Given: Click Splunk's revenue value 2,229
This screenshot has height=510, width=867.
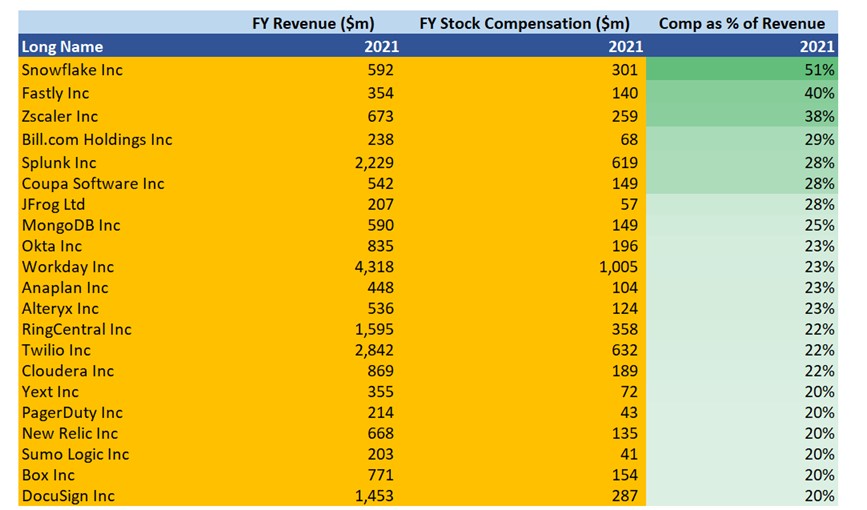Looking at the screenshot, I should pyautogui.click(x=374, y=163).
